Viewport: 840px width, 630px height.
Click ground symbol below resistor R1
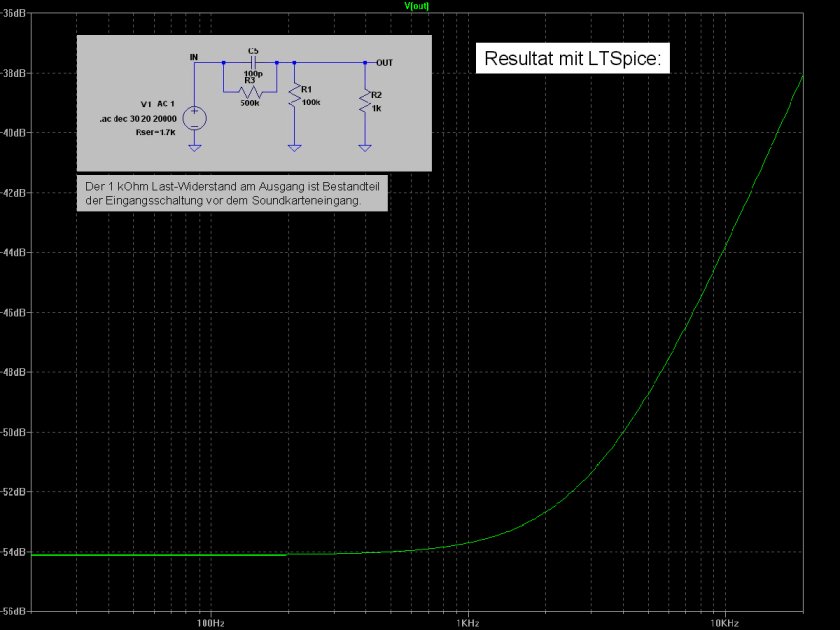294,148
